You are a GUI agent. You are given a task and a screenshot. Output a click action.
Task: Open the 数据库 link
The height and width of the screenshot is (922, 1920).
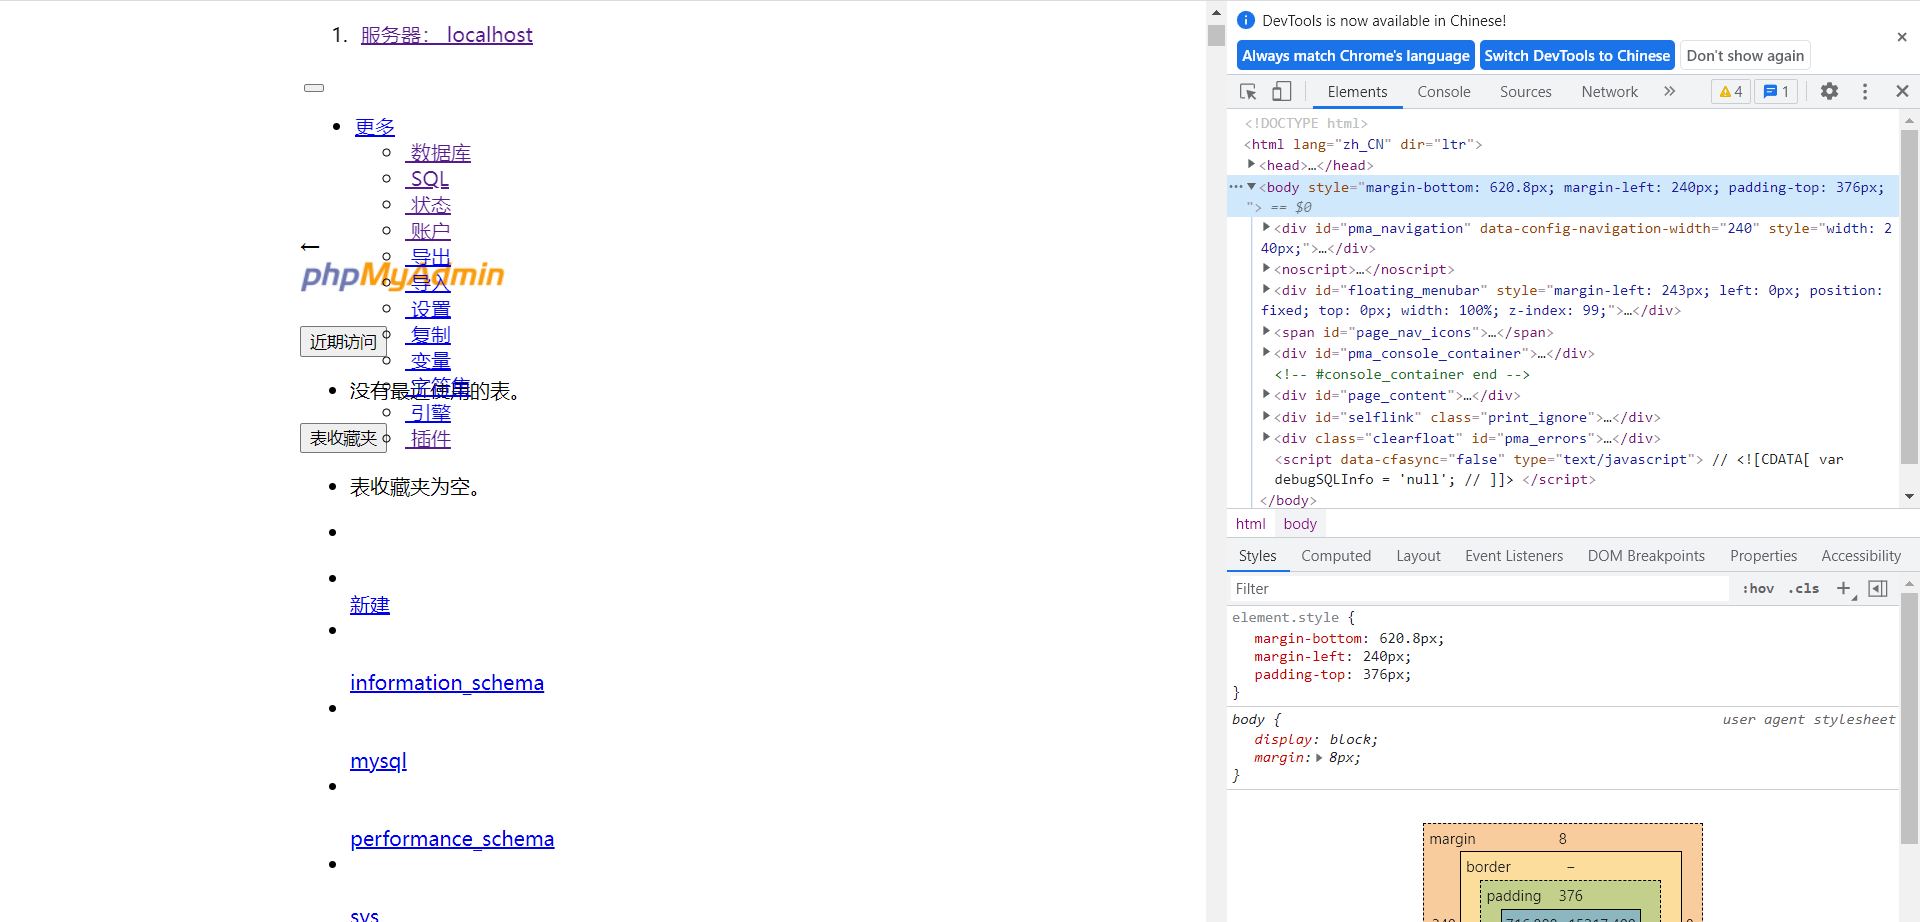(x=438, y=153)
